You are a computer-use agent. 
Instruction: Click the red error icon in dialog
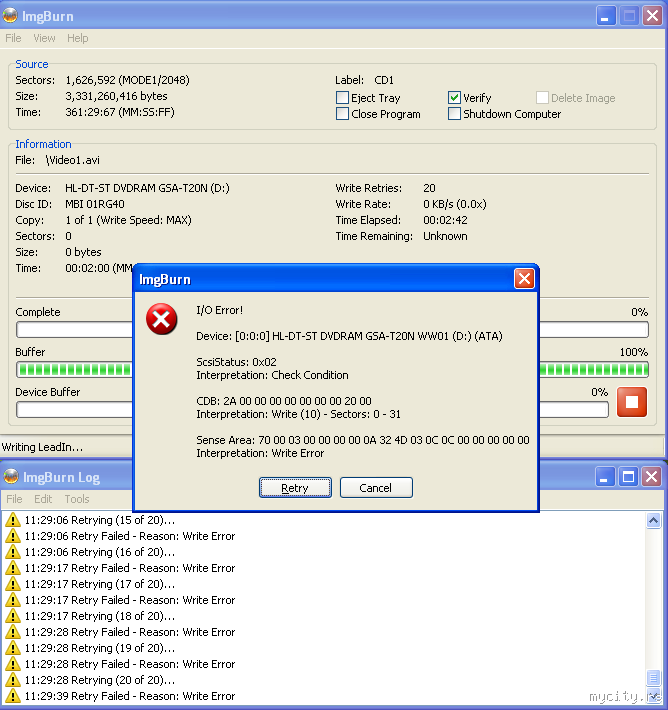161,319
